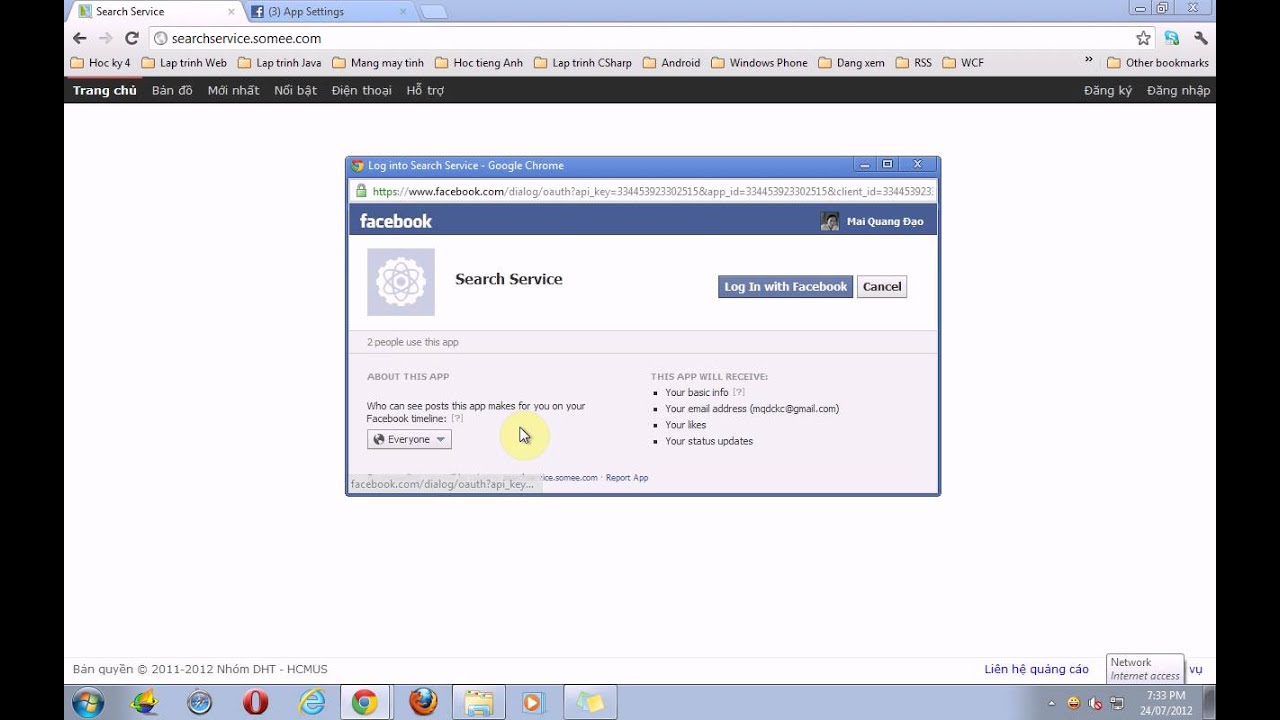
Task: Open Hỗ trợ menu item
Action: [x=425, y=90]
